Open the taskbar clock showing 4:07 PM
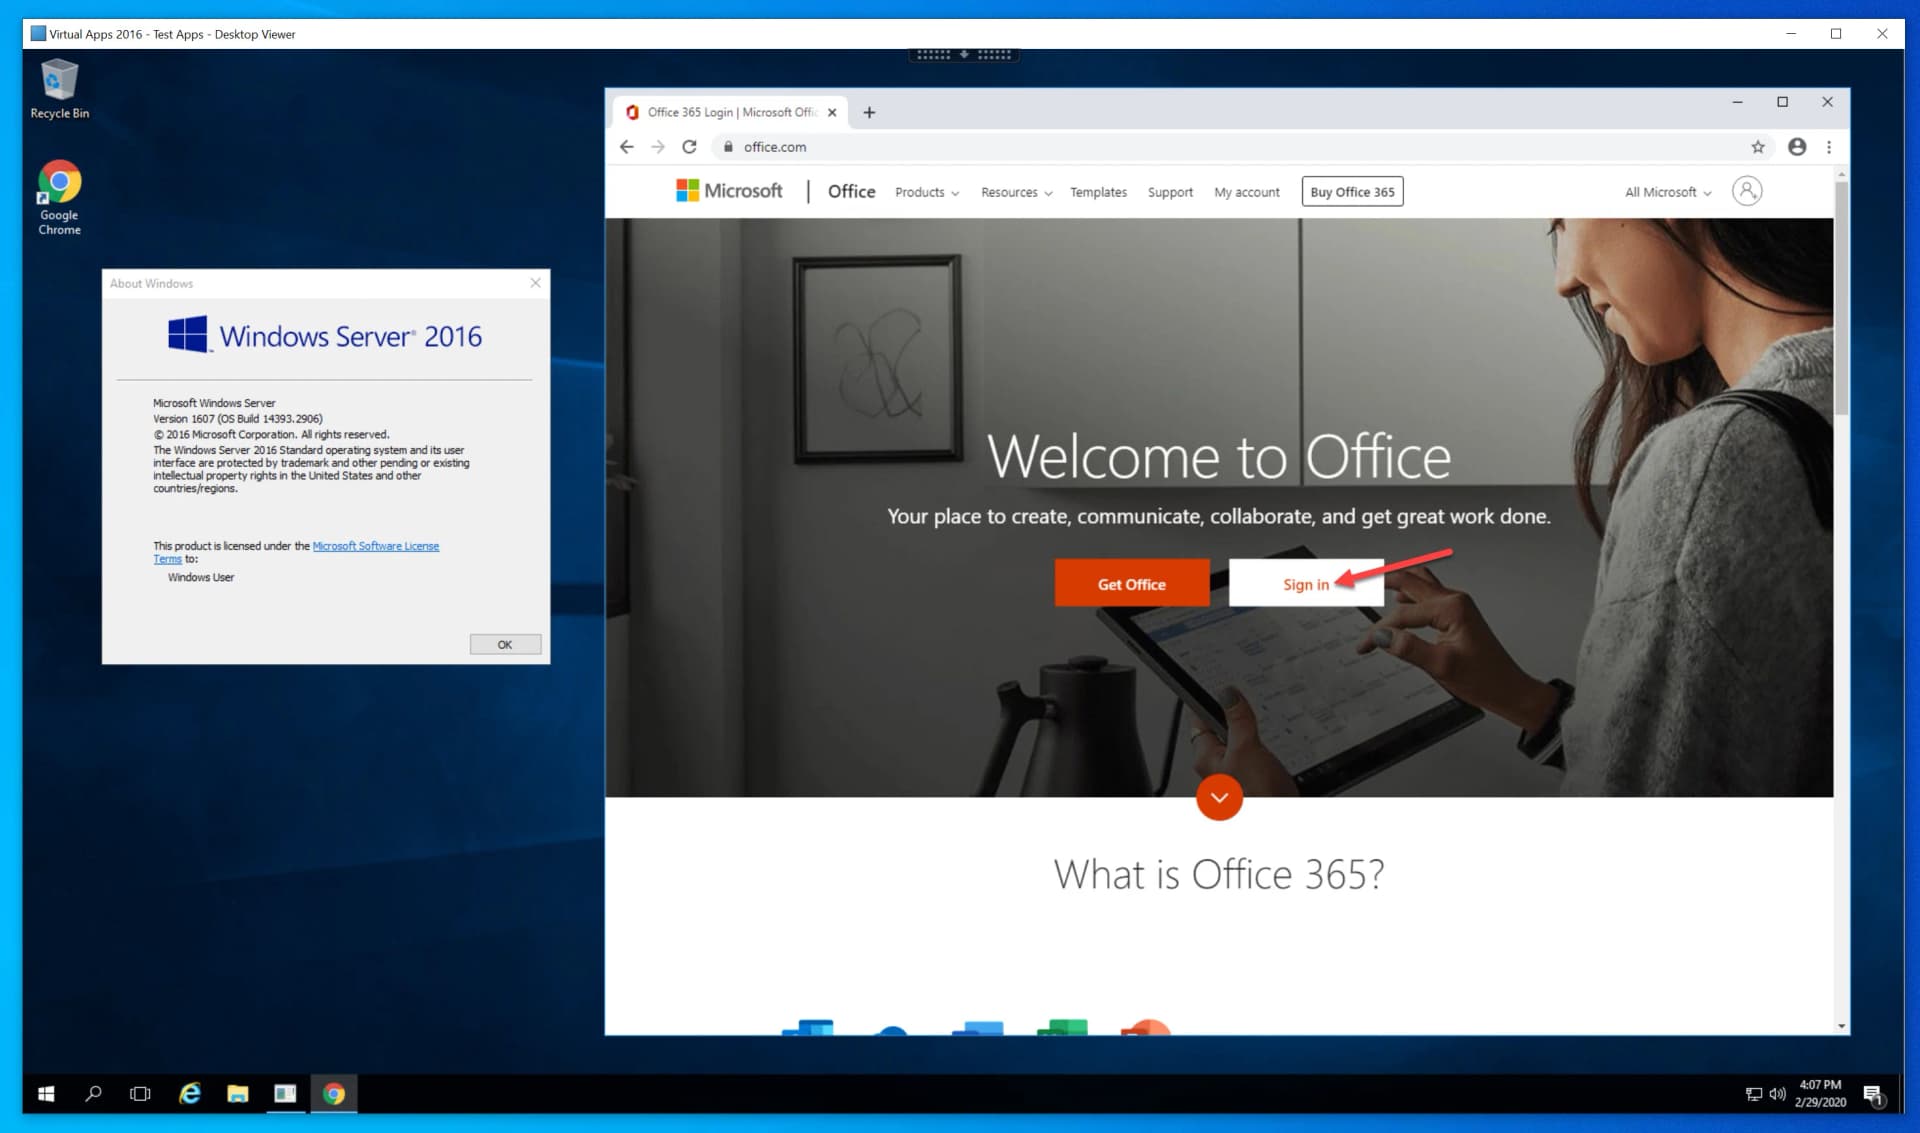The height and width of the screenshot is (1133, 1920). coord(1820,1093)
